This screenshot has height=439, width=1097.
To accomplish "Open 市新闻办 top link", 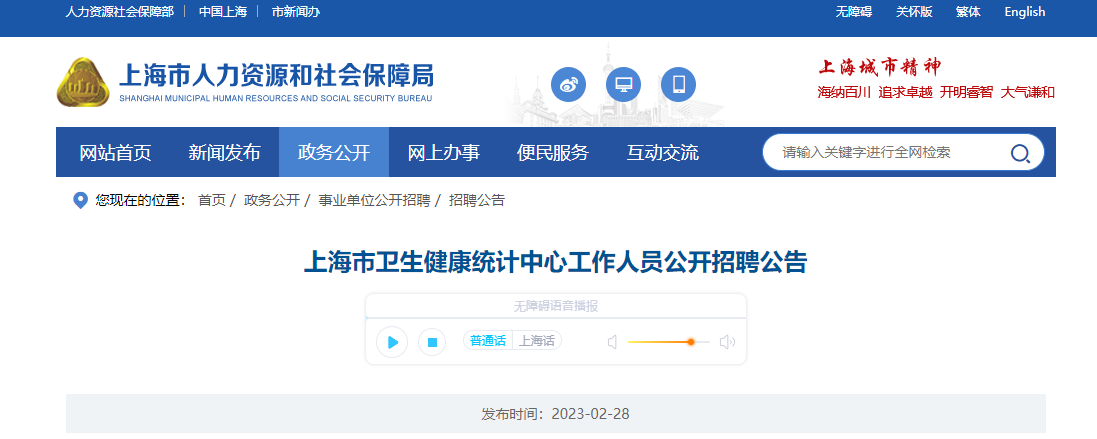I will click(x=295, y=12).
